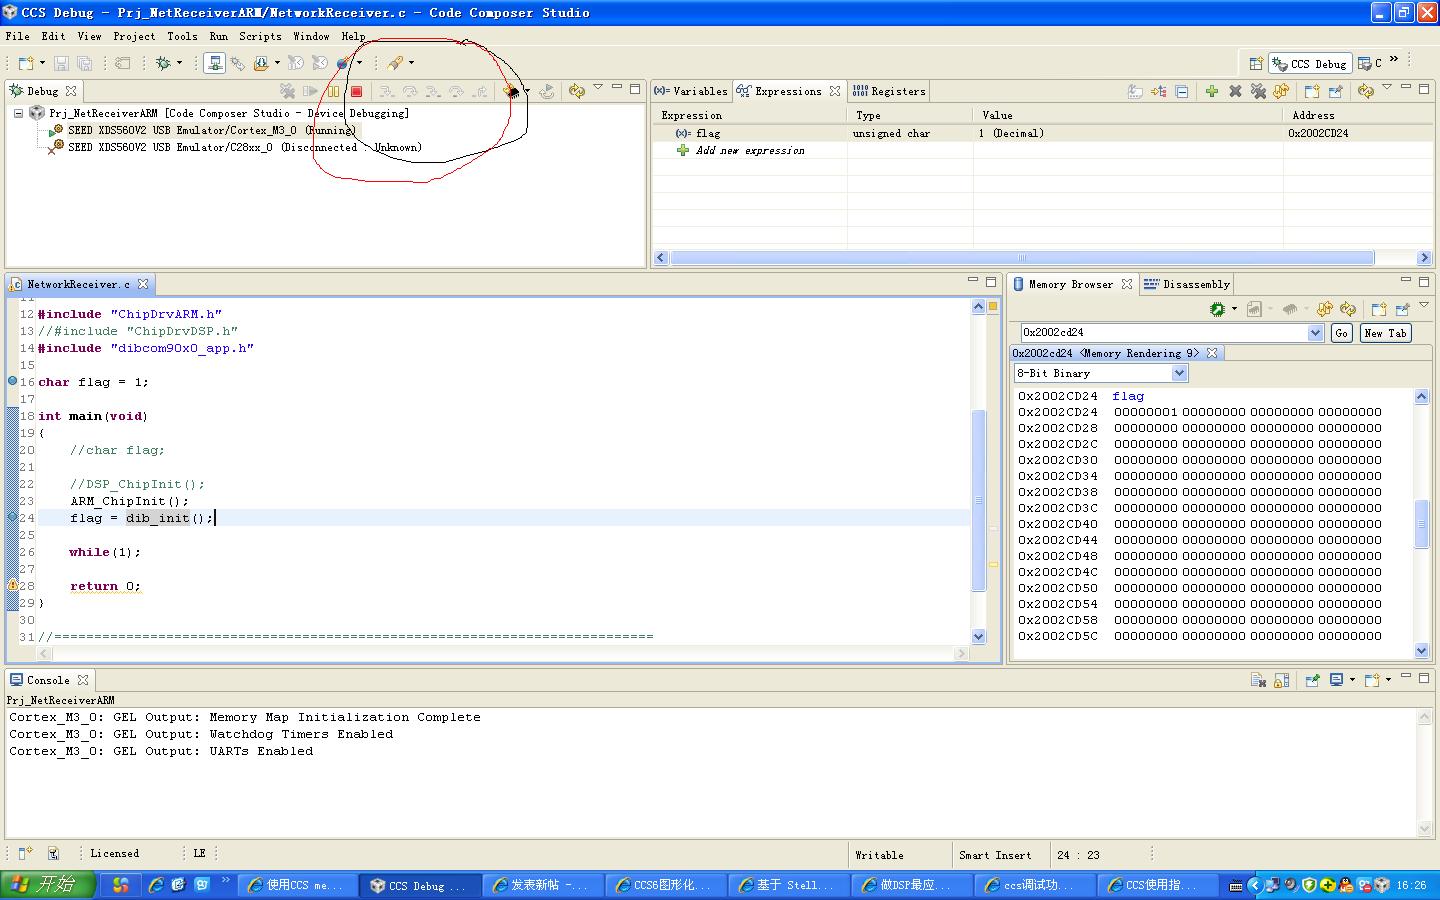Viewport: 1440px width, 900px height.
Task: Click the Windows Start button
Action: [48, 885]
